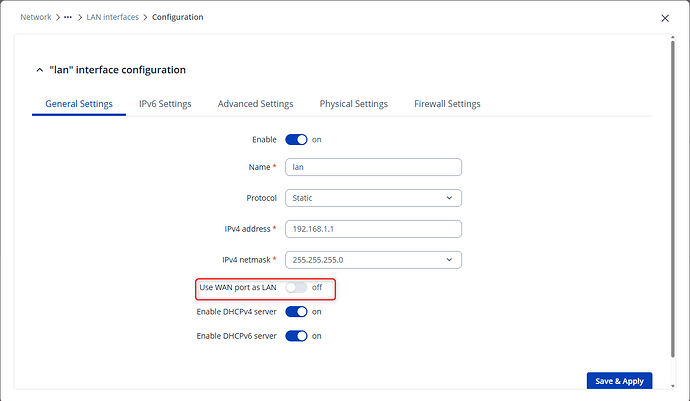Switch to the Physical Settings tab
Viewport: 690px width, 401px height.
pyautogui.click(x=353, y=104)
